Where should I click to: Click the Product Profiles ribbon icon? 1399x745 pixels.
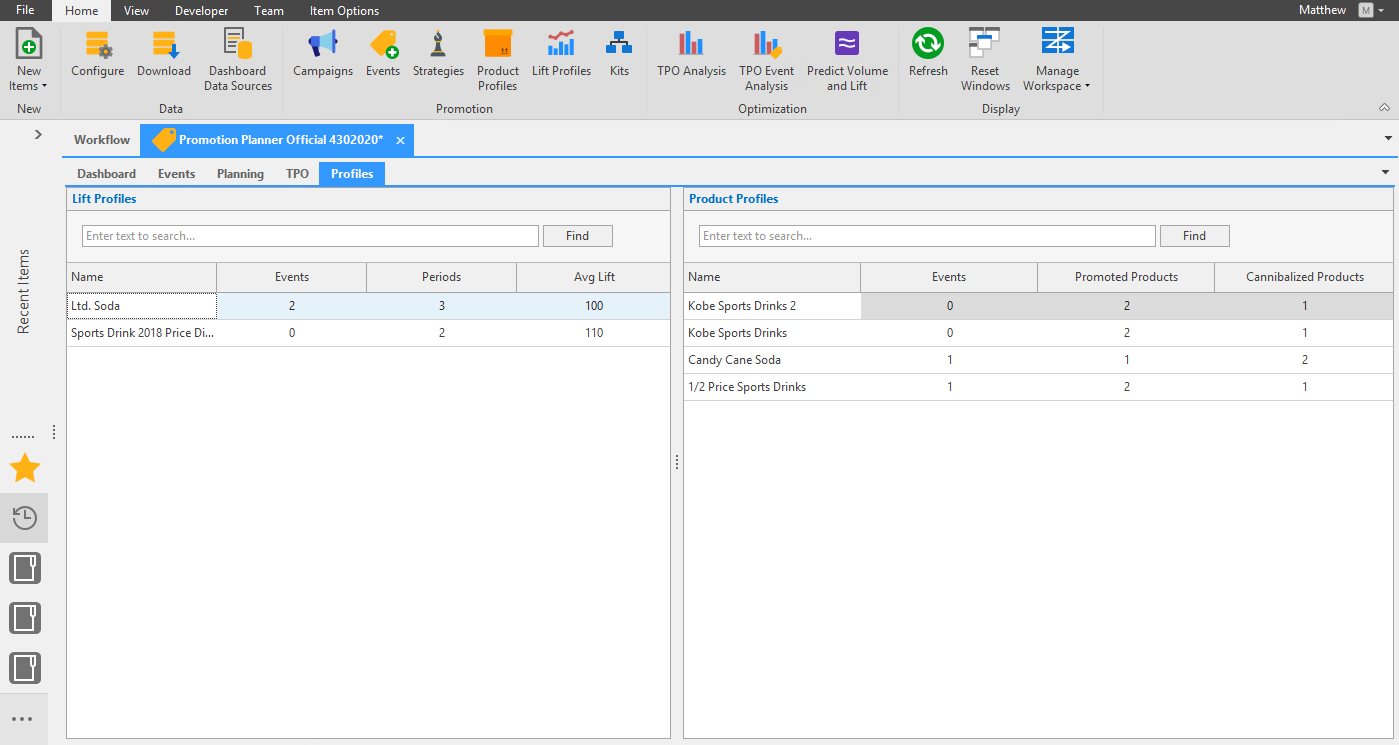tap(498, 60)
